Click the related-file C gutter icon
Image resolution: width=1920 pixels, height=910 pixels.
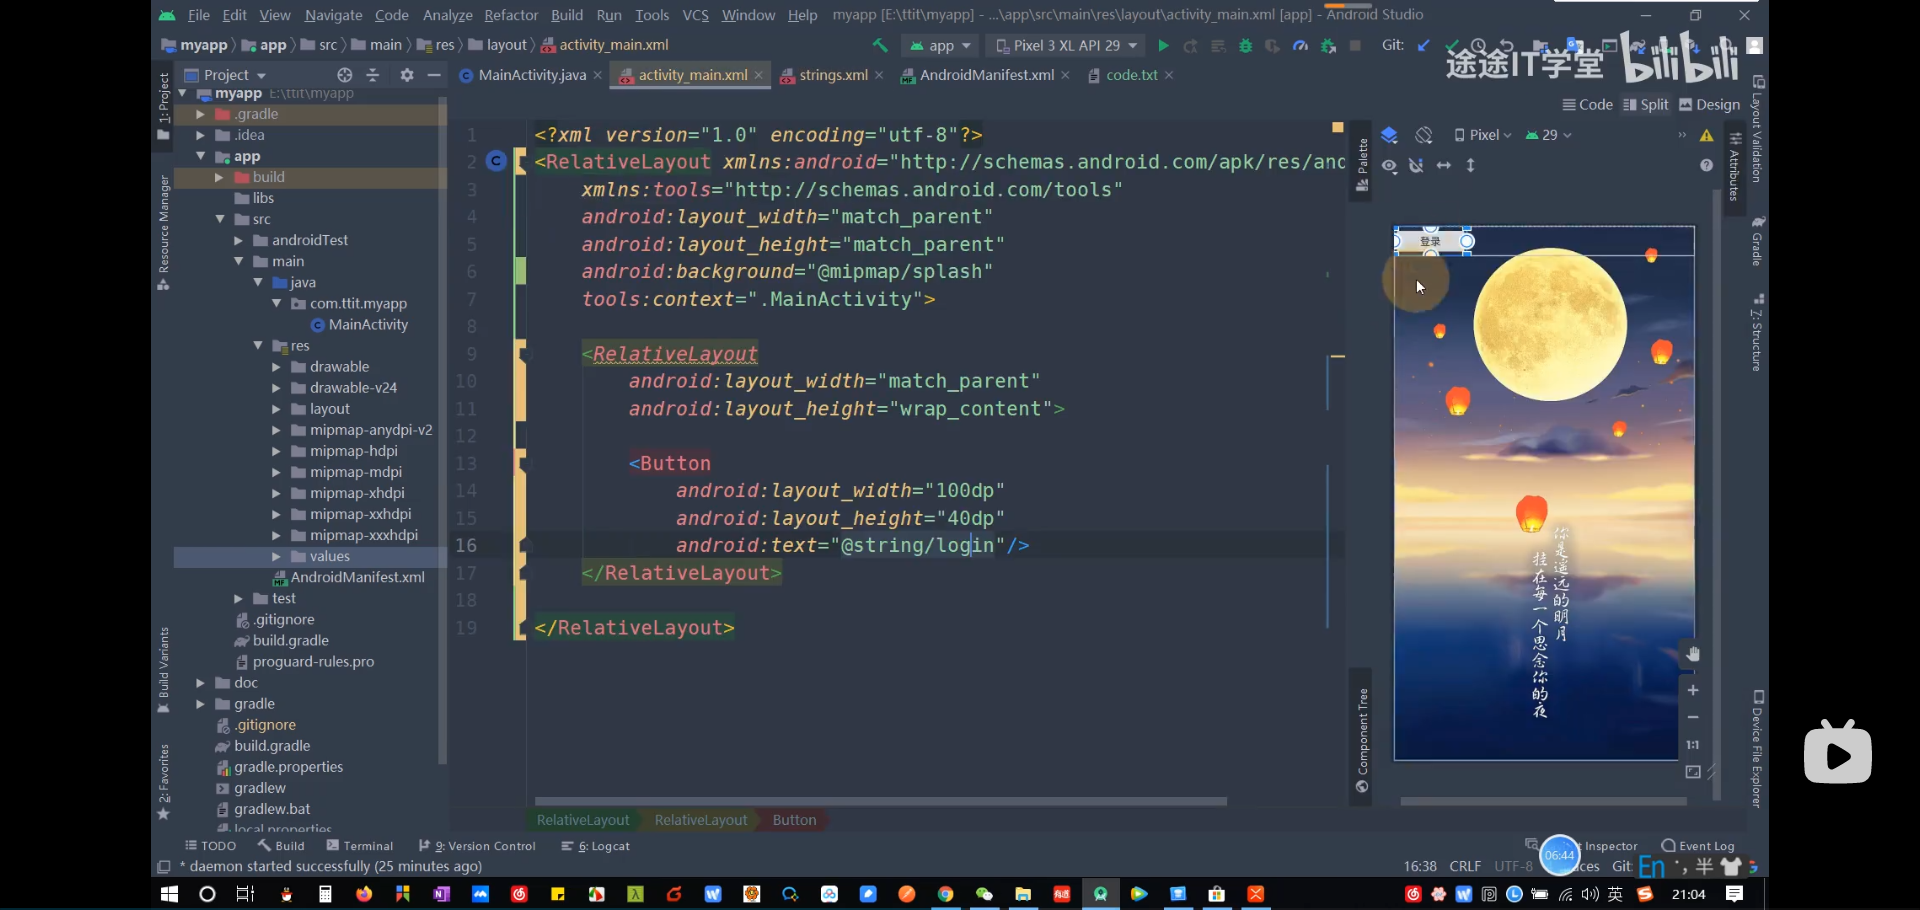[496, 161]
